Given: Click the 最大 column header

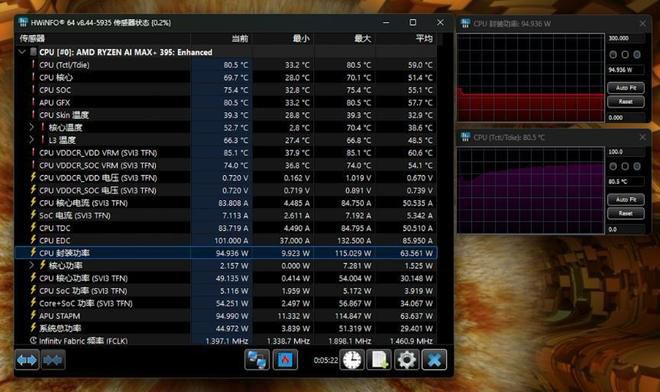Looking at the screenshot, I should (362, 39).
